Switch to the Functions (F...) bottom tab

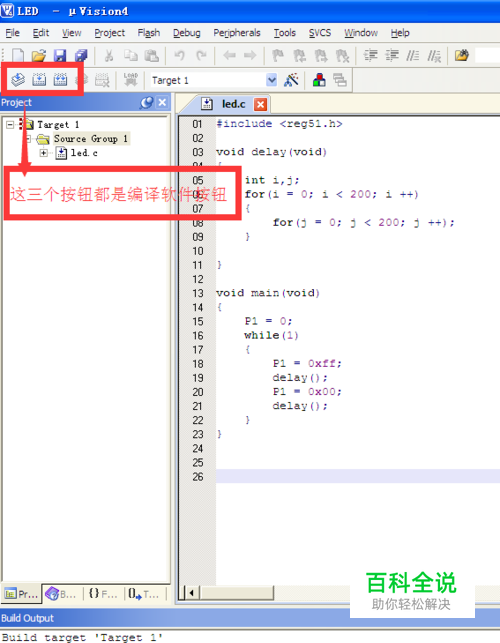[x=103, y=594]
